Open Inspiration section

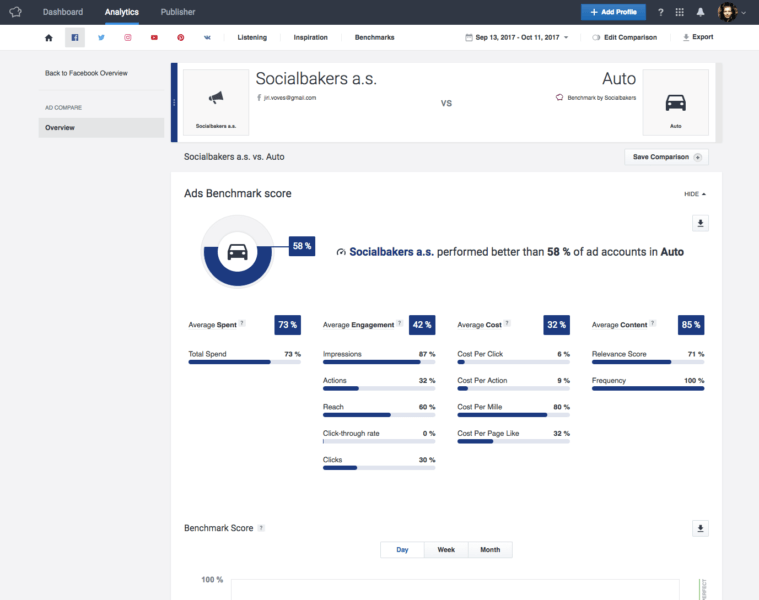[310, 37]
